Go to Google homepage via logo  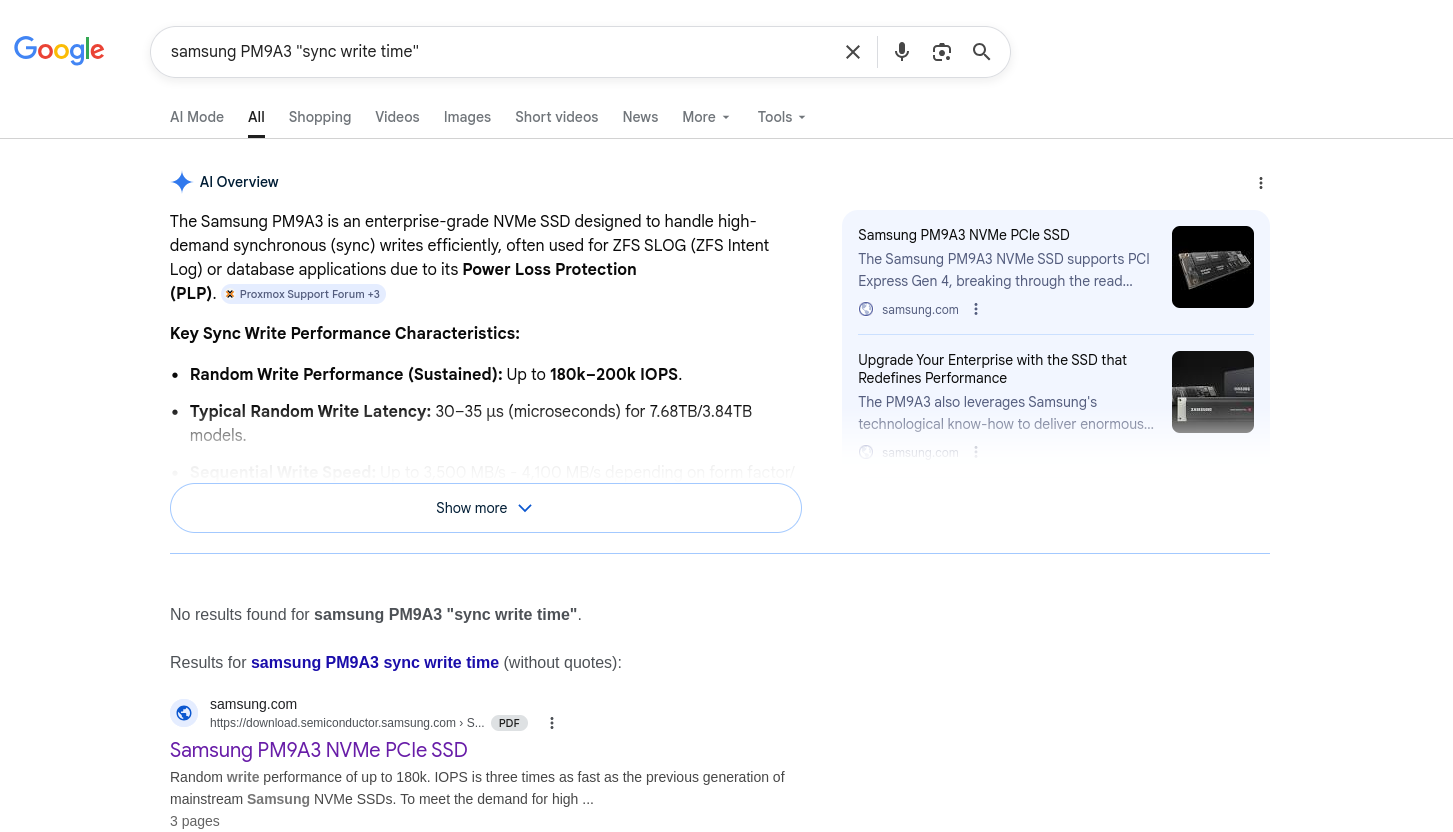[59, 50]
